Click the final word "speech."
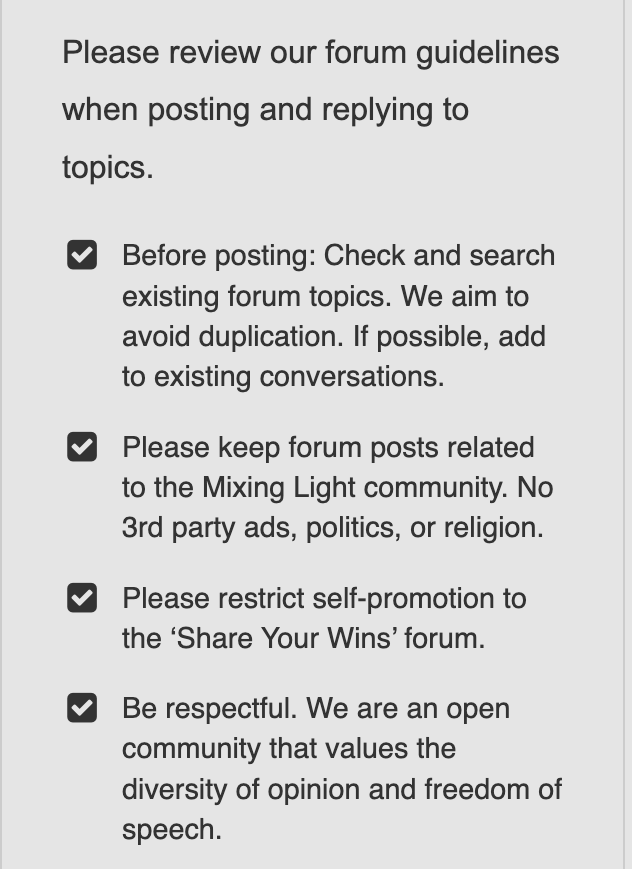632x869 pixels. (x=172, y=830)
